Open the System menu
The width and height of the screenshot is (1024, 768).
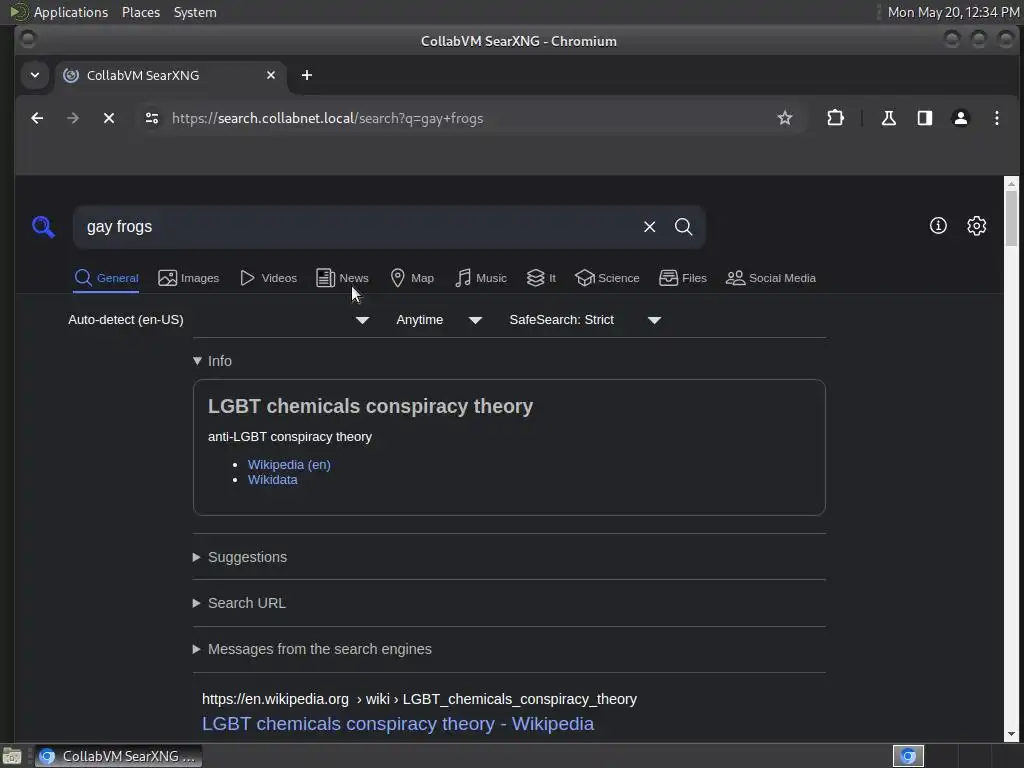coord(195,12)
